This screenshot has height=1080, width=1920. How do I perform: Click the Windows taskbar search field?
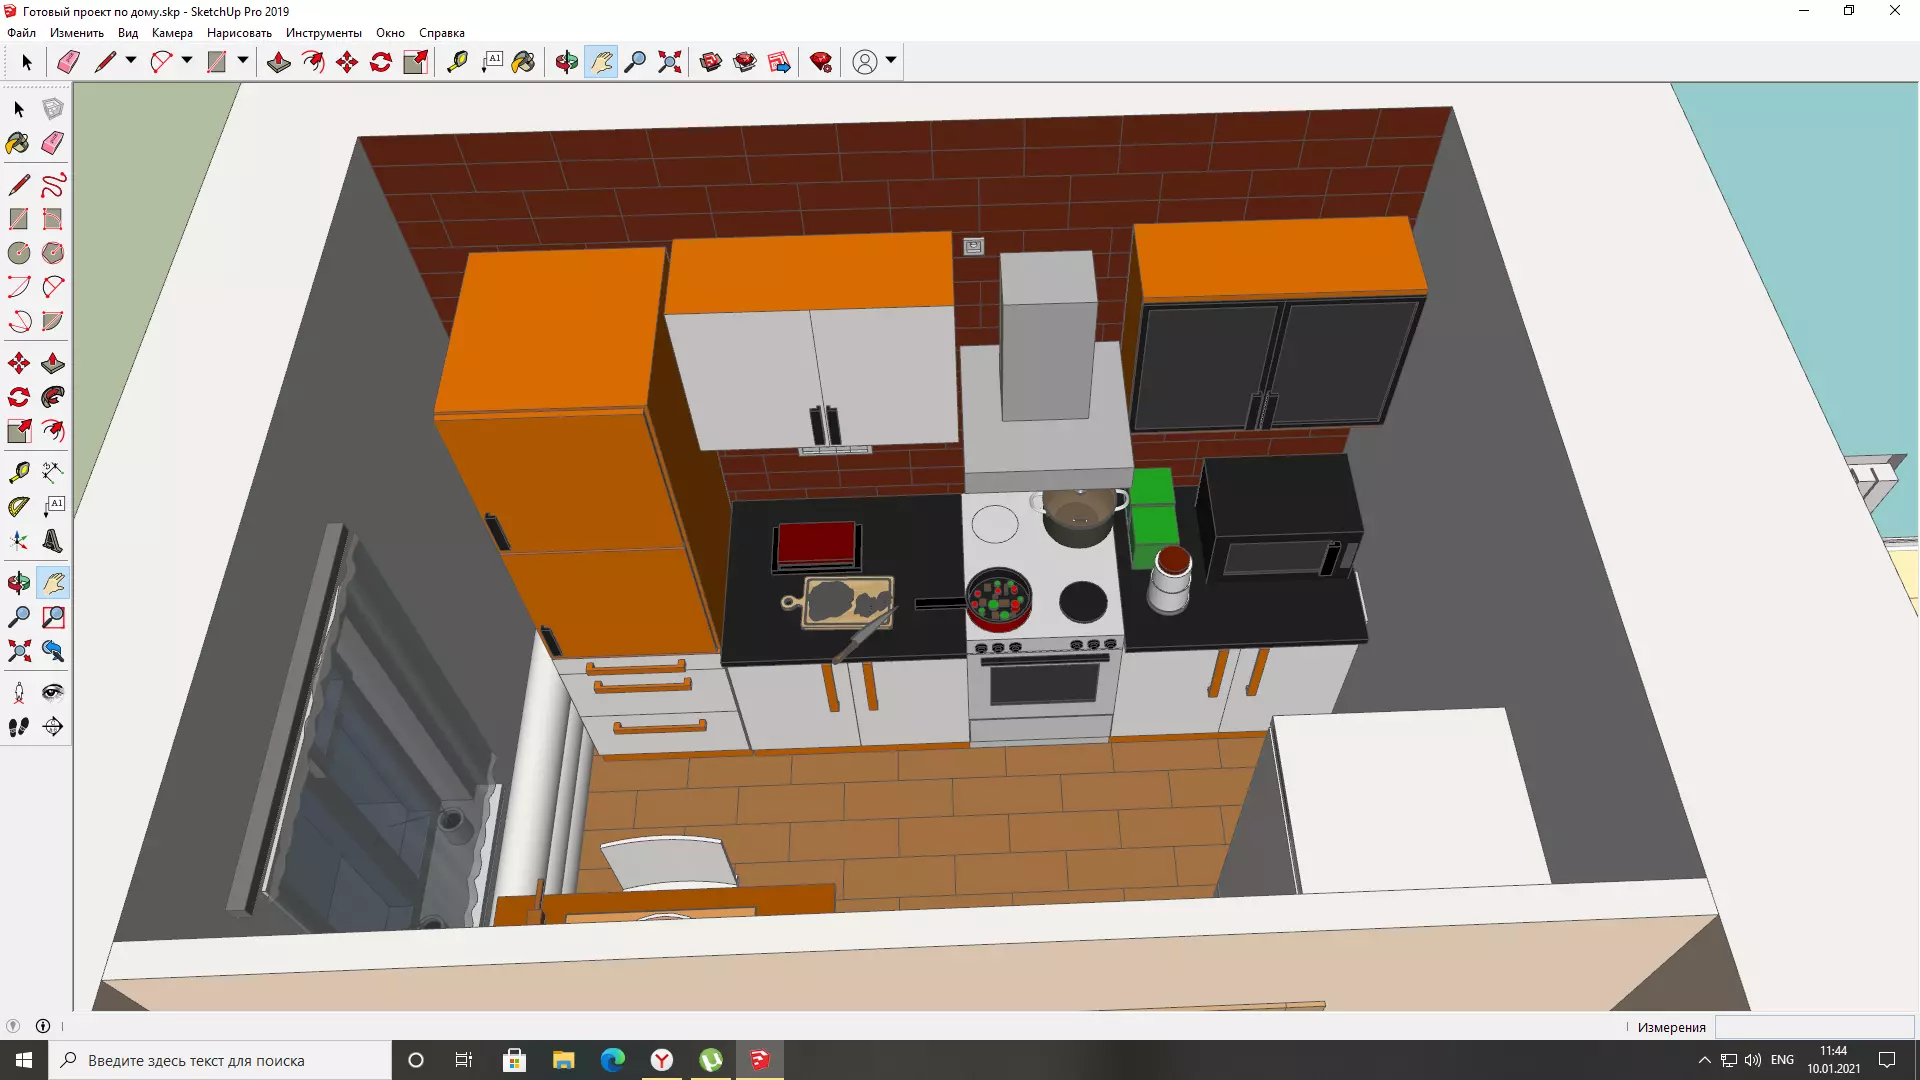pos(220,1060)
